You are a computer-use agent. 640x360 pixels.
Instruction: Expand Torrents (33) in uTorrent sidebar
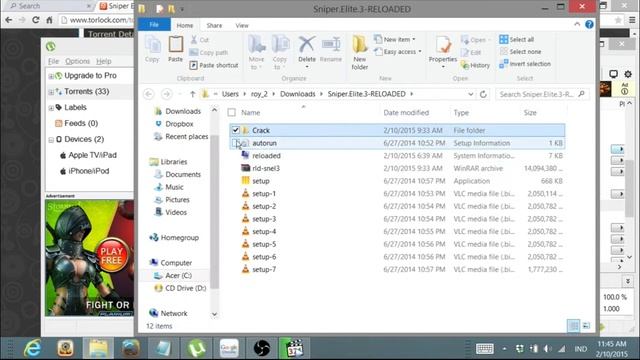pyautogui.click(x=51, y=91)
